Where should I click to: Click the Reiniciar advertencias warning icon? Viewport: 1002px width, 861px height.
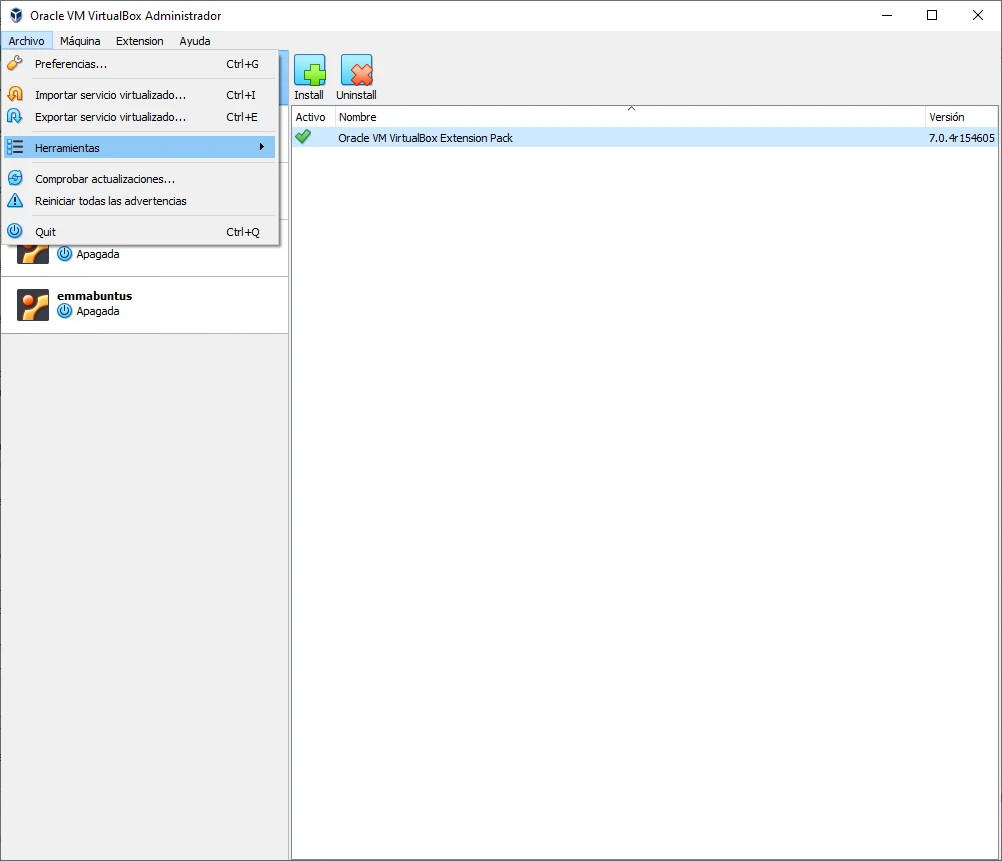click(x=15, y=201)
